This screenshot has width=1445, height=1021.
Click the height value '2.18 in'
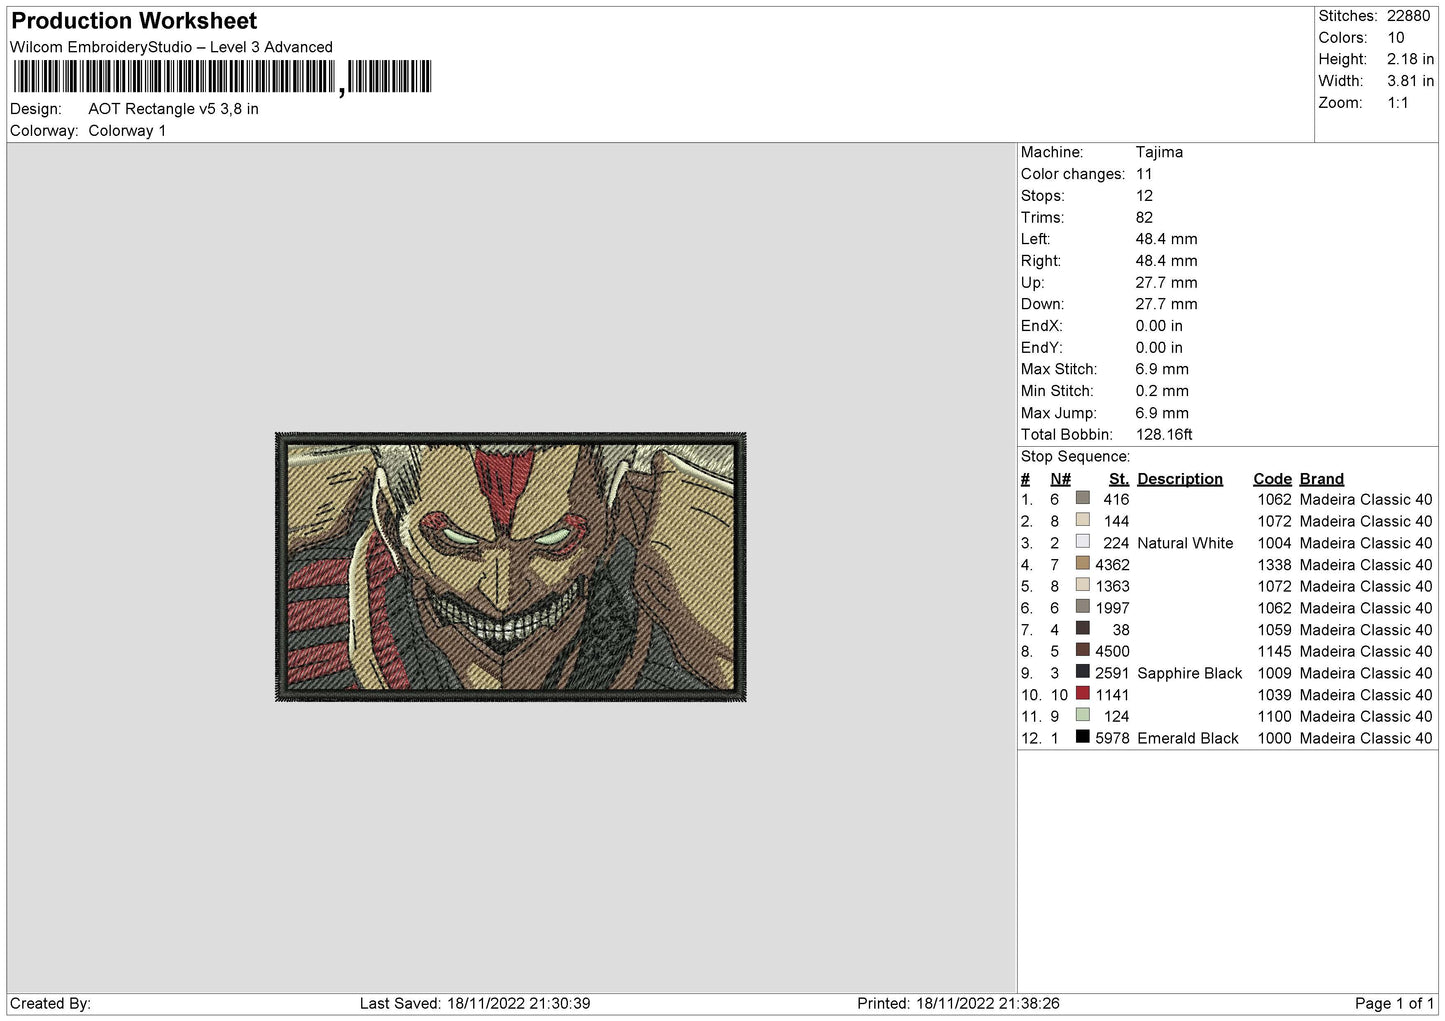(1410, 60)
